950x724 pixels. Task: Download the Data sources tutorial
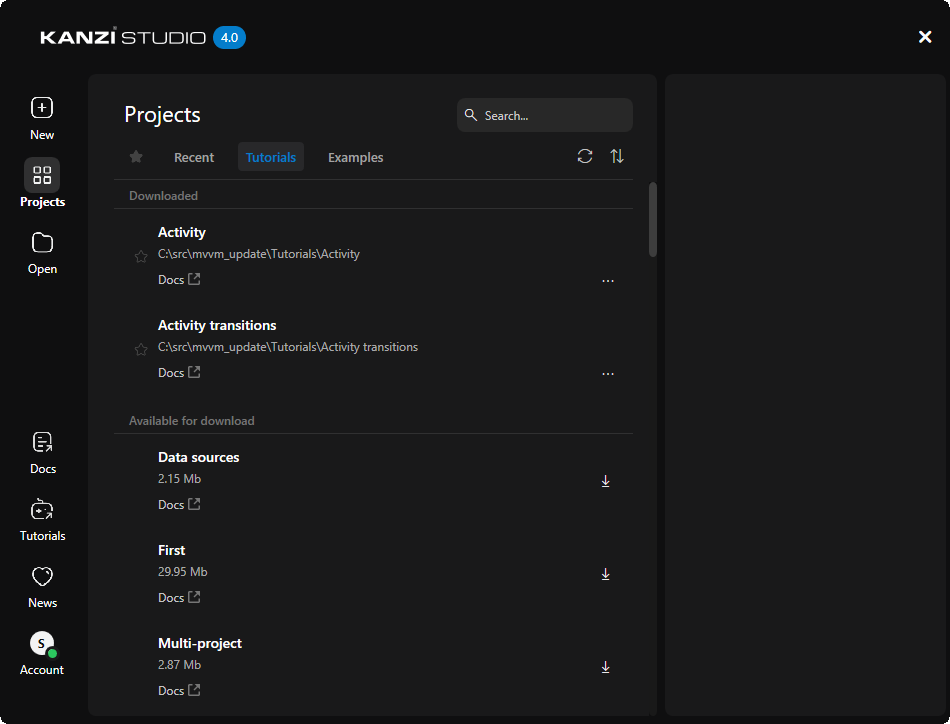[605, 481]
